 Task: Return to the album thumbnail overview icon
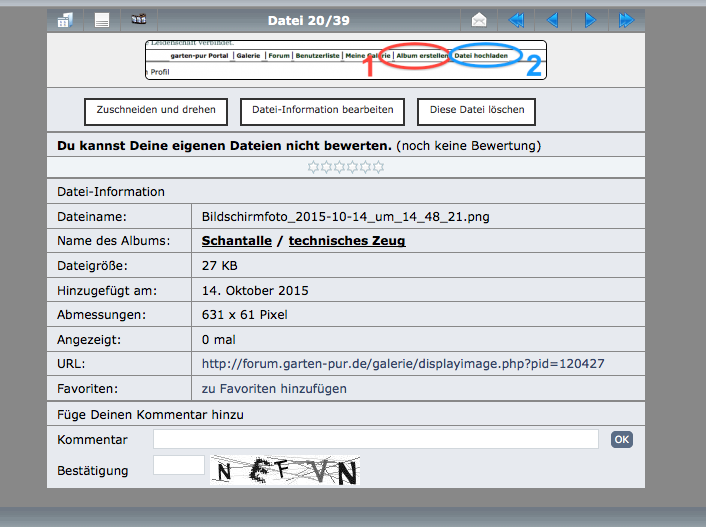pyautogui.click(x=64, y=20)
